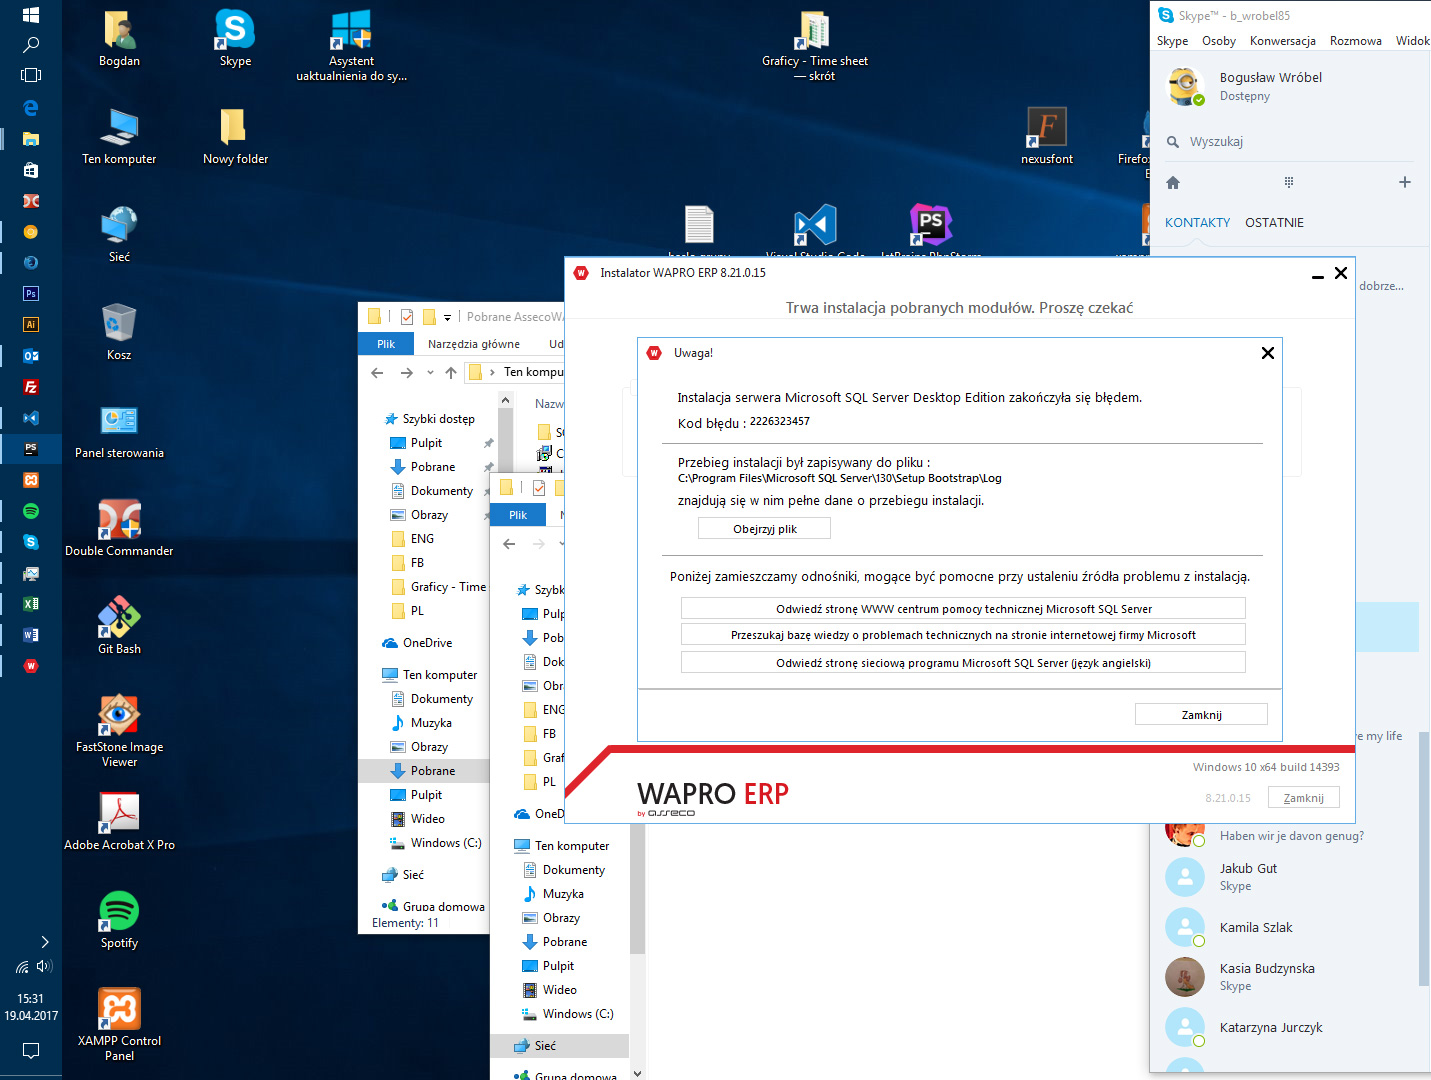
Task: Open the Osoby menu in Skype
Action: point(1219,41)
